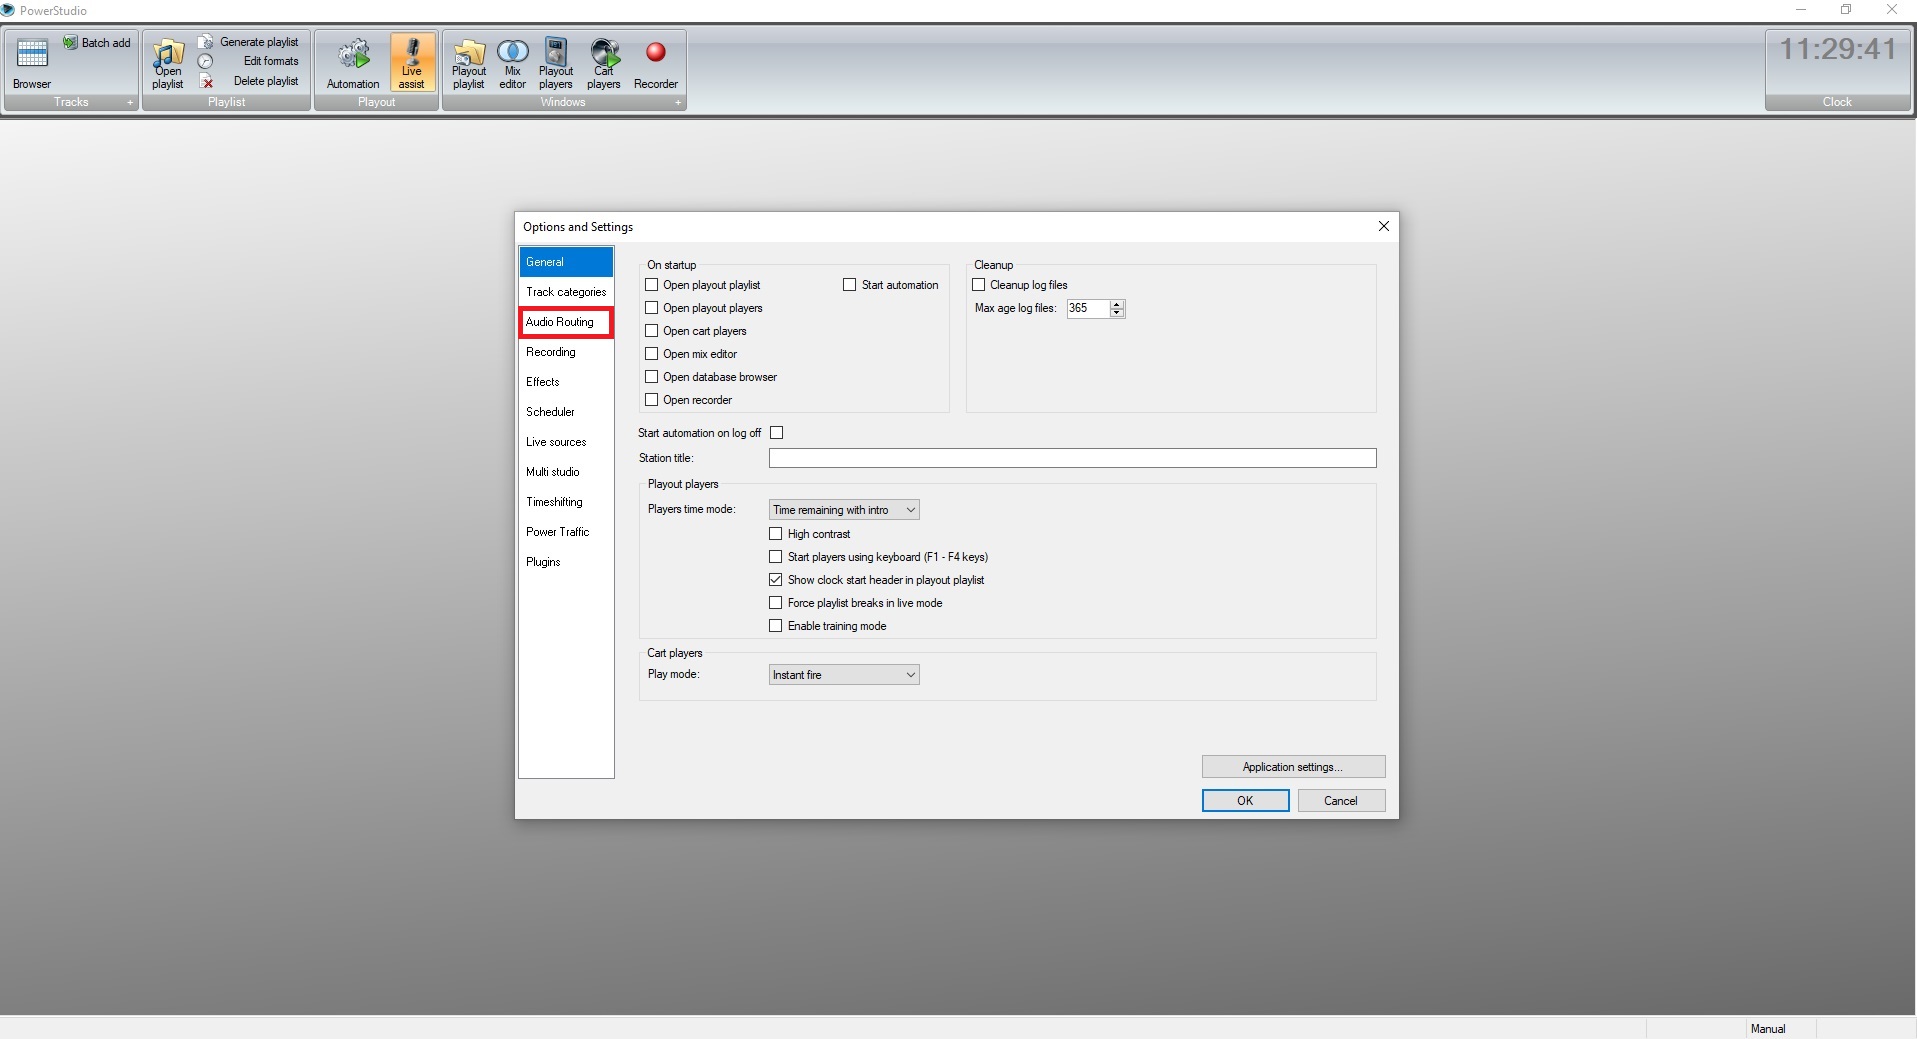This screenshot has height=1039, width=1917.
Task: Click the Application settings button
Action: click(1292, 767)
